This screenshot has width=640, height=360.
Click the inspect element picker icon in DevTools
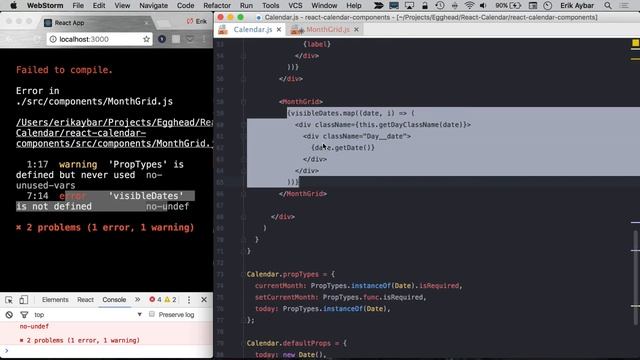(9, 300)
